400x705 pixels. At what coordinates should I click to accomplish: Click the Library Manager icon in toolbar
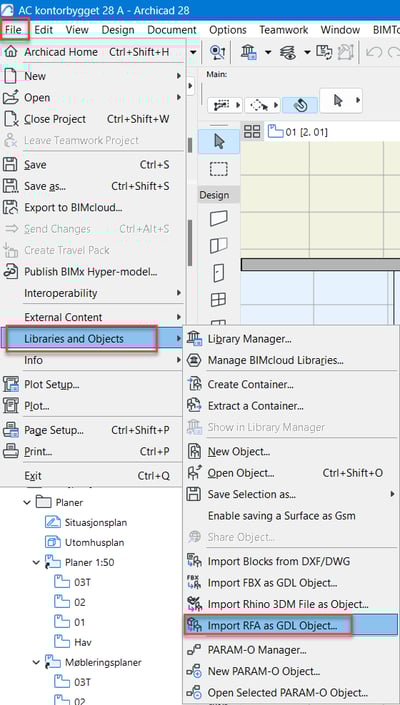tap(250, 52)
